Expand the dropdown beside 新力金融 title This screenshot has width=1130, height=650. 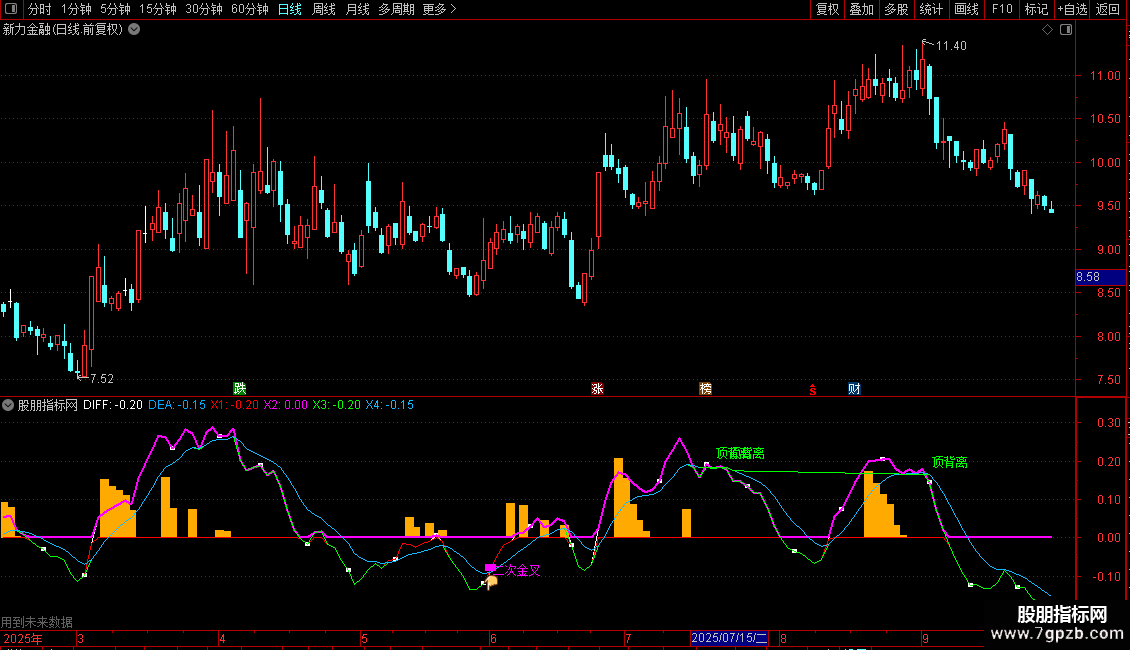coord(134,30)
